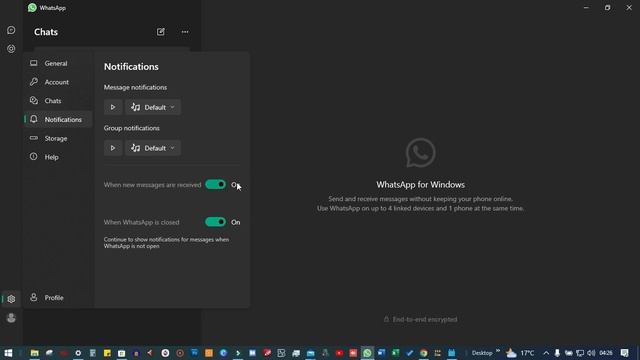Open Settings gear in left rail

[x=11, y=299]
